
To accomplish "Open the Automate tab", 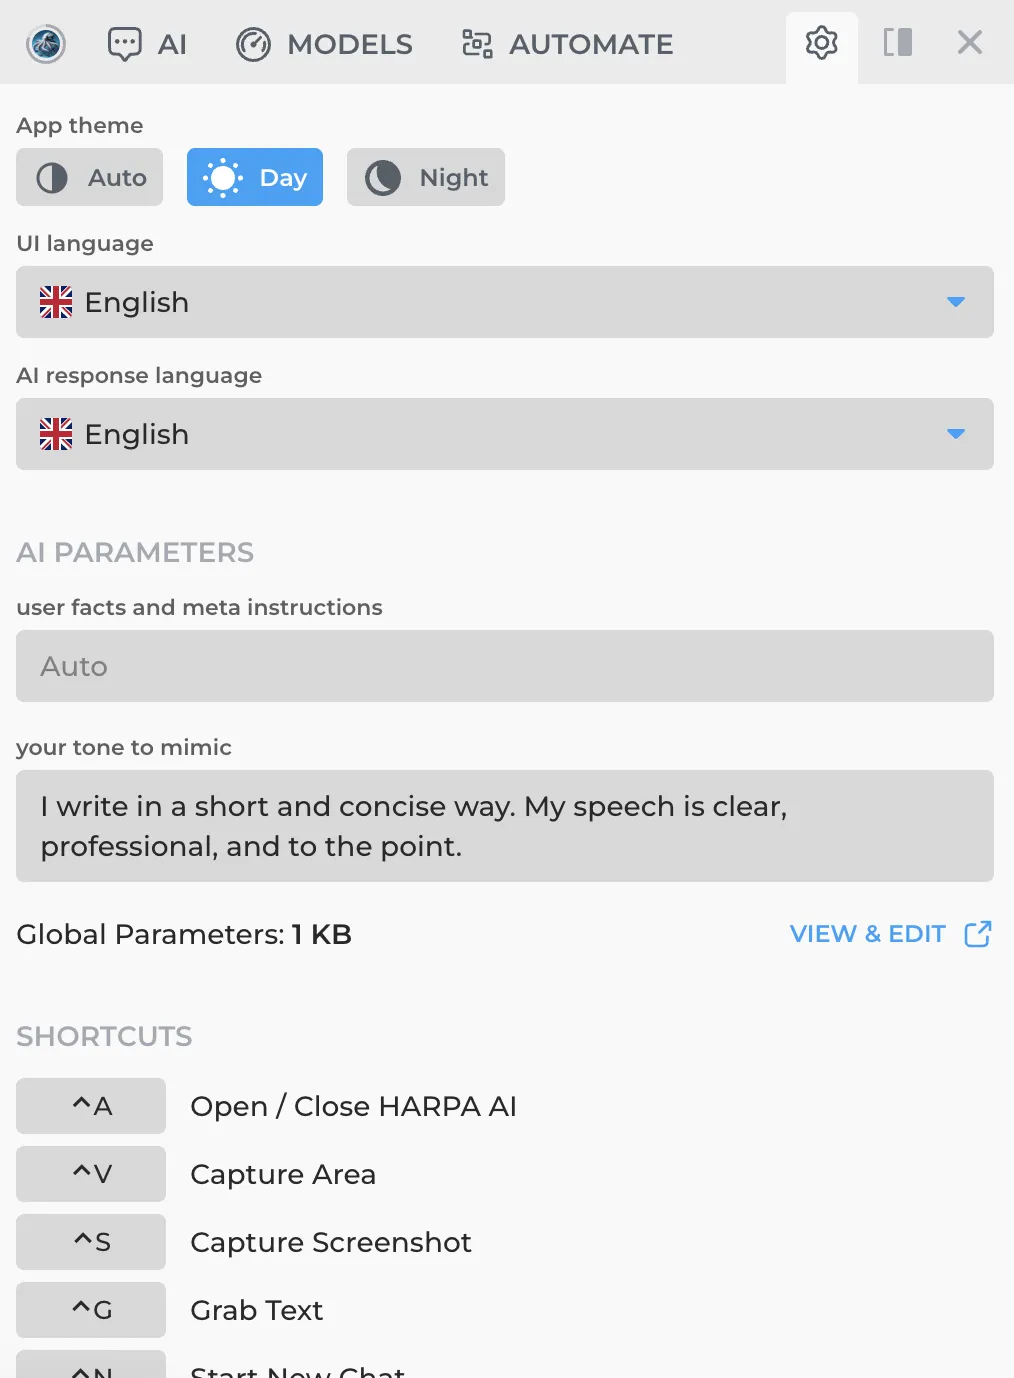I will [567, 44].
